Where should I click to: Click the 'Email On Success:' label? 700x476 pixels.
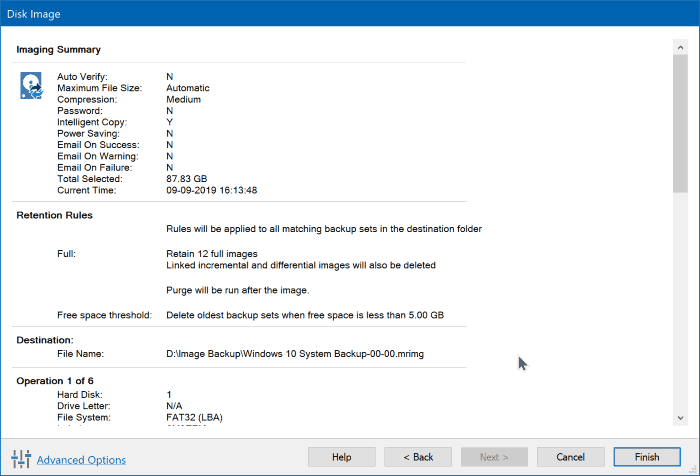[x=98, y=145]
